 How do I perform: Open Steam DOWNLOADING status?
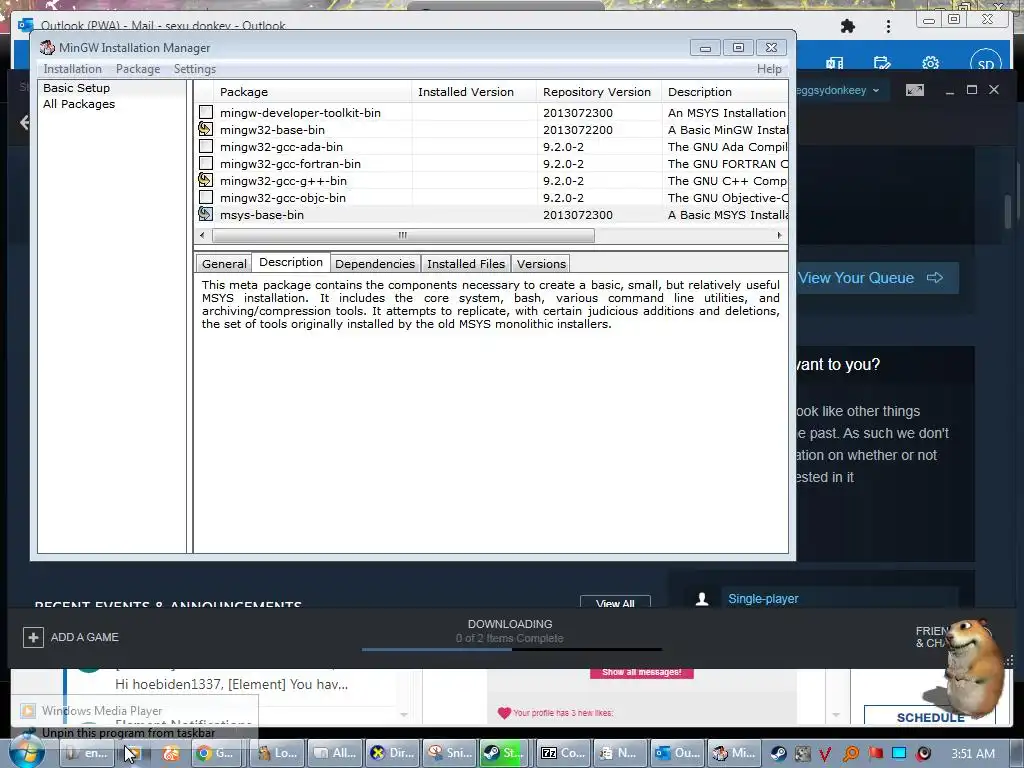coord(510,624)
